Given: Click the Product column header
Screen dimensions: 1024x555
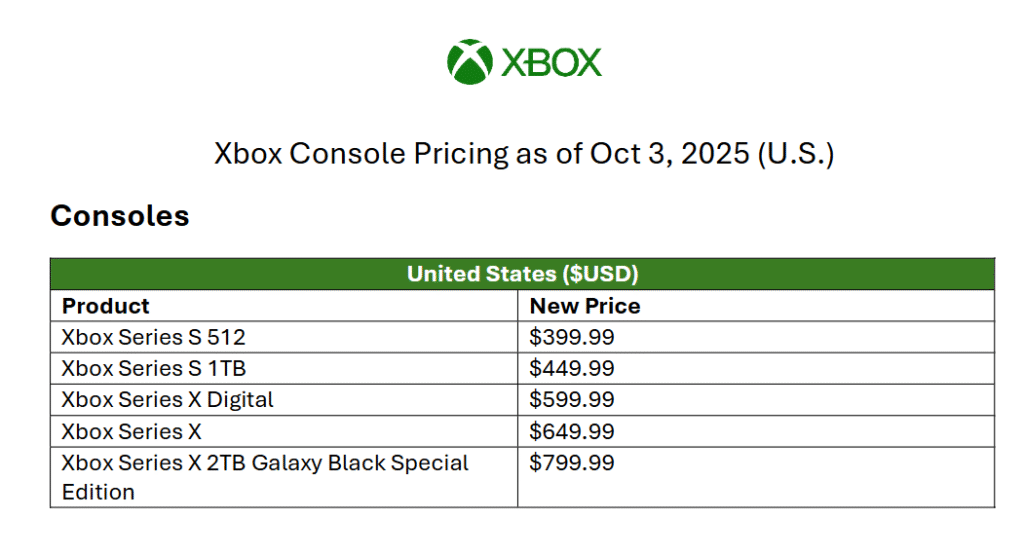Looking at the screenshot, I should pos(284,306).
